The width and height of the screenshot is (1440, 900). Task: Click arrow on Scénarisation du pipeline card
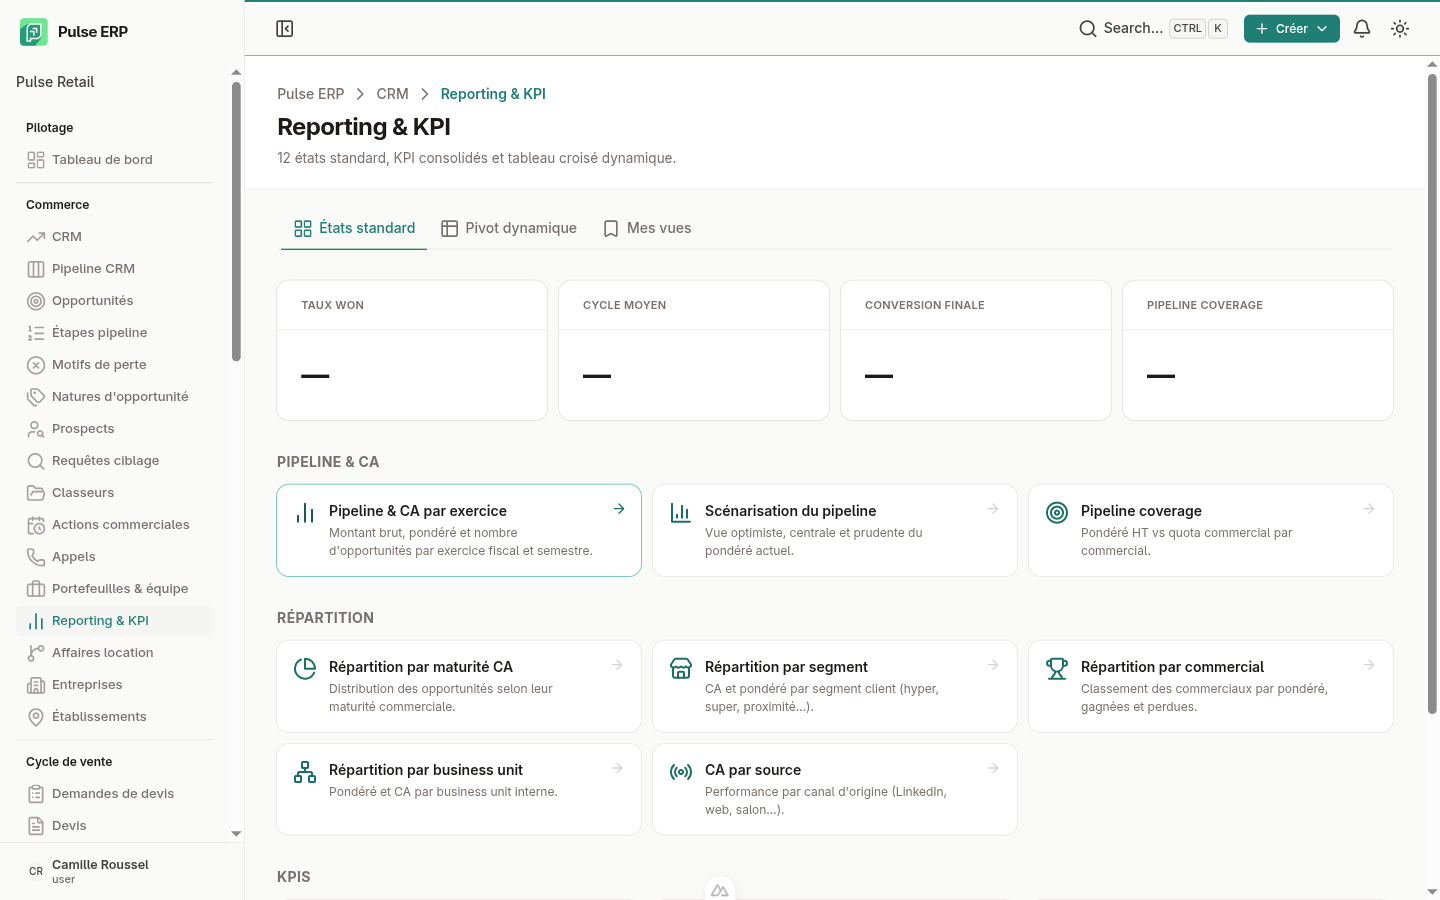[x=993, y=509]
